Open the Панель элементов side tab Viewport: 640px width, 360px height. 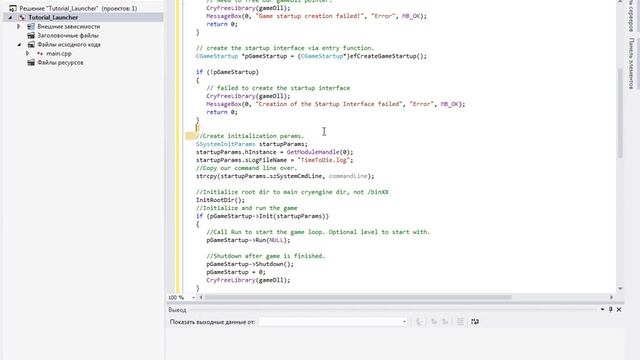pyautogui.click(x=631, y=64)
